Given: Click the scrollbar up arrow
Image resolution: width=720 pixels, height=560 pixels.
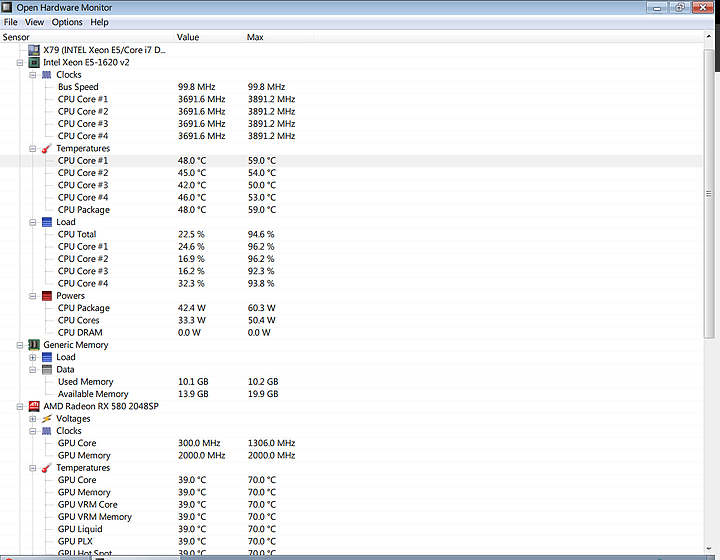Looking at the screenshot, I should (x=709, y=36).
